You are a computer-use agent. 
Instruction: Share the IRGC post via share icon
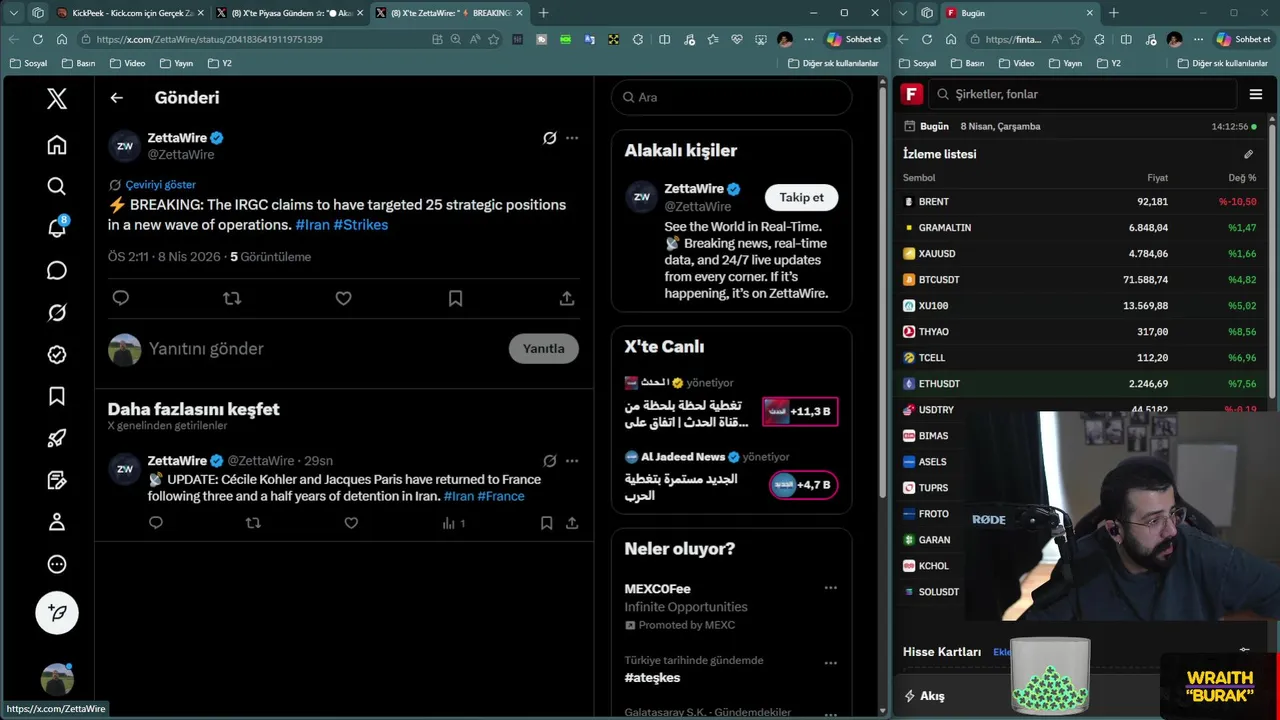coord(567,298)
